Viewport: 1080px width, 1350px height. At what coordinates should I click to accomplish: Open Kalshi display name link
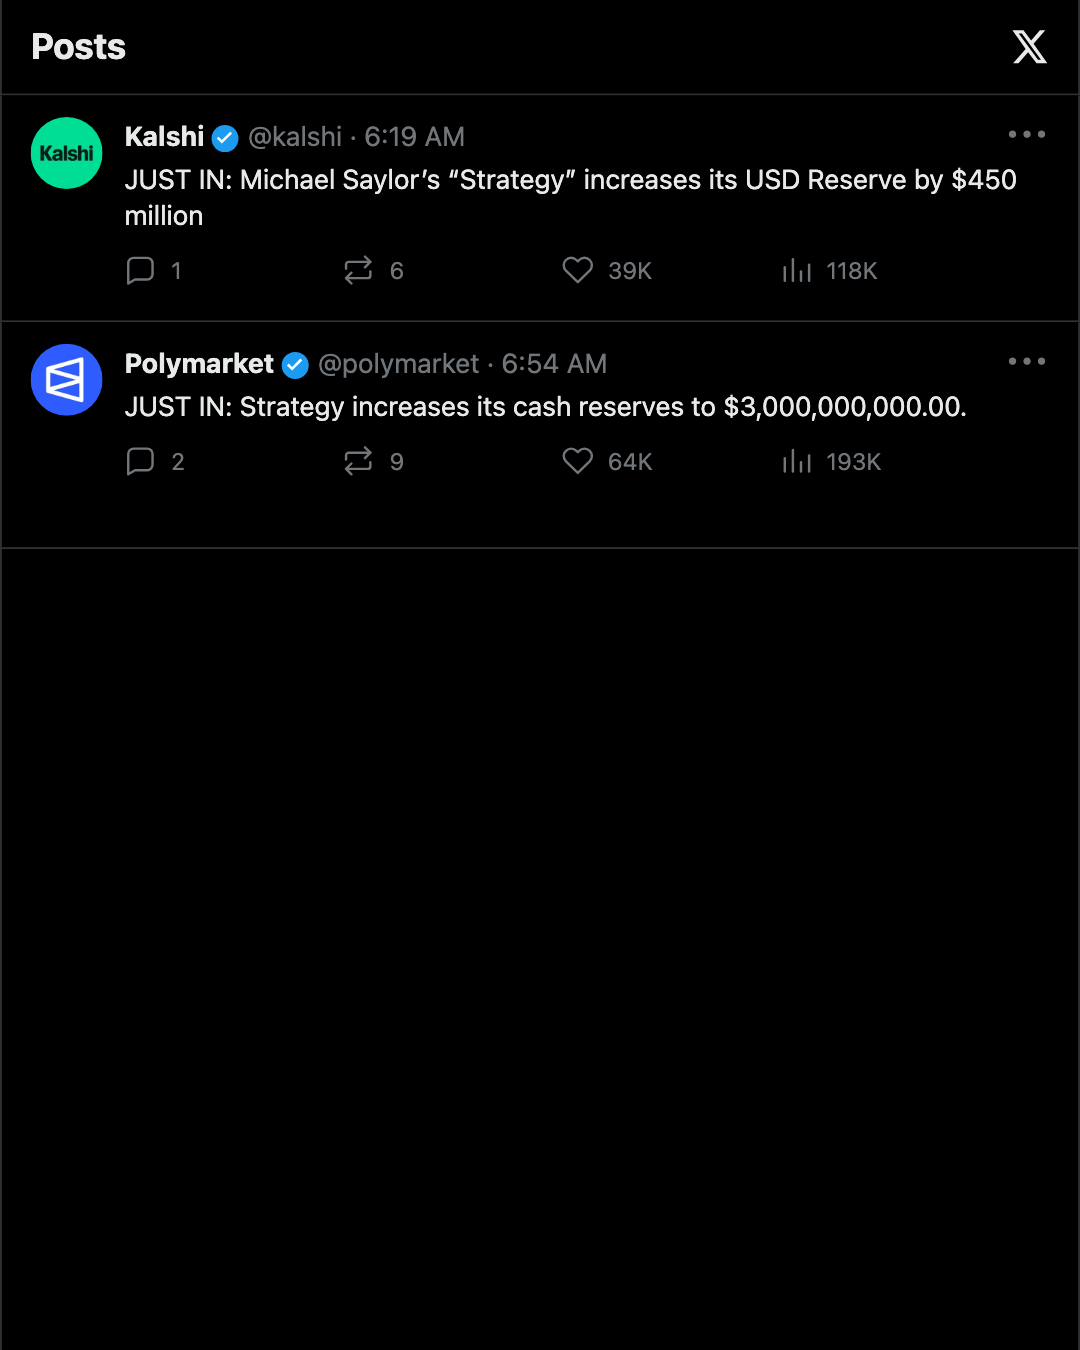[164, 137]
